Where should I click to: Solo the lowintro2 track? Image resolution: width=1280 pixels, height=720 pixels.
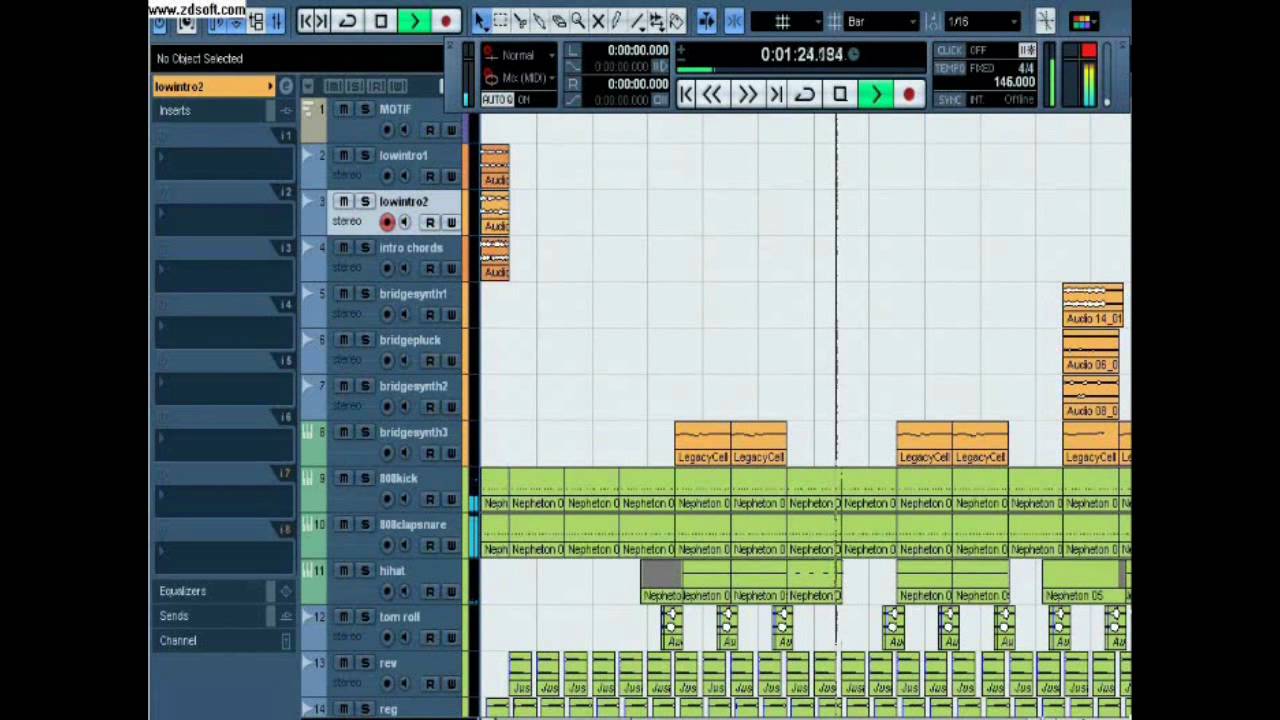click(x=365, y=201)
